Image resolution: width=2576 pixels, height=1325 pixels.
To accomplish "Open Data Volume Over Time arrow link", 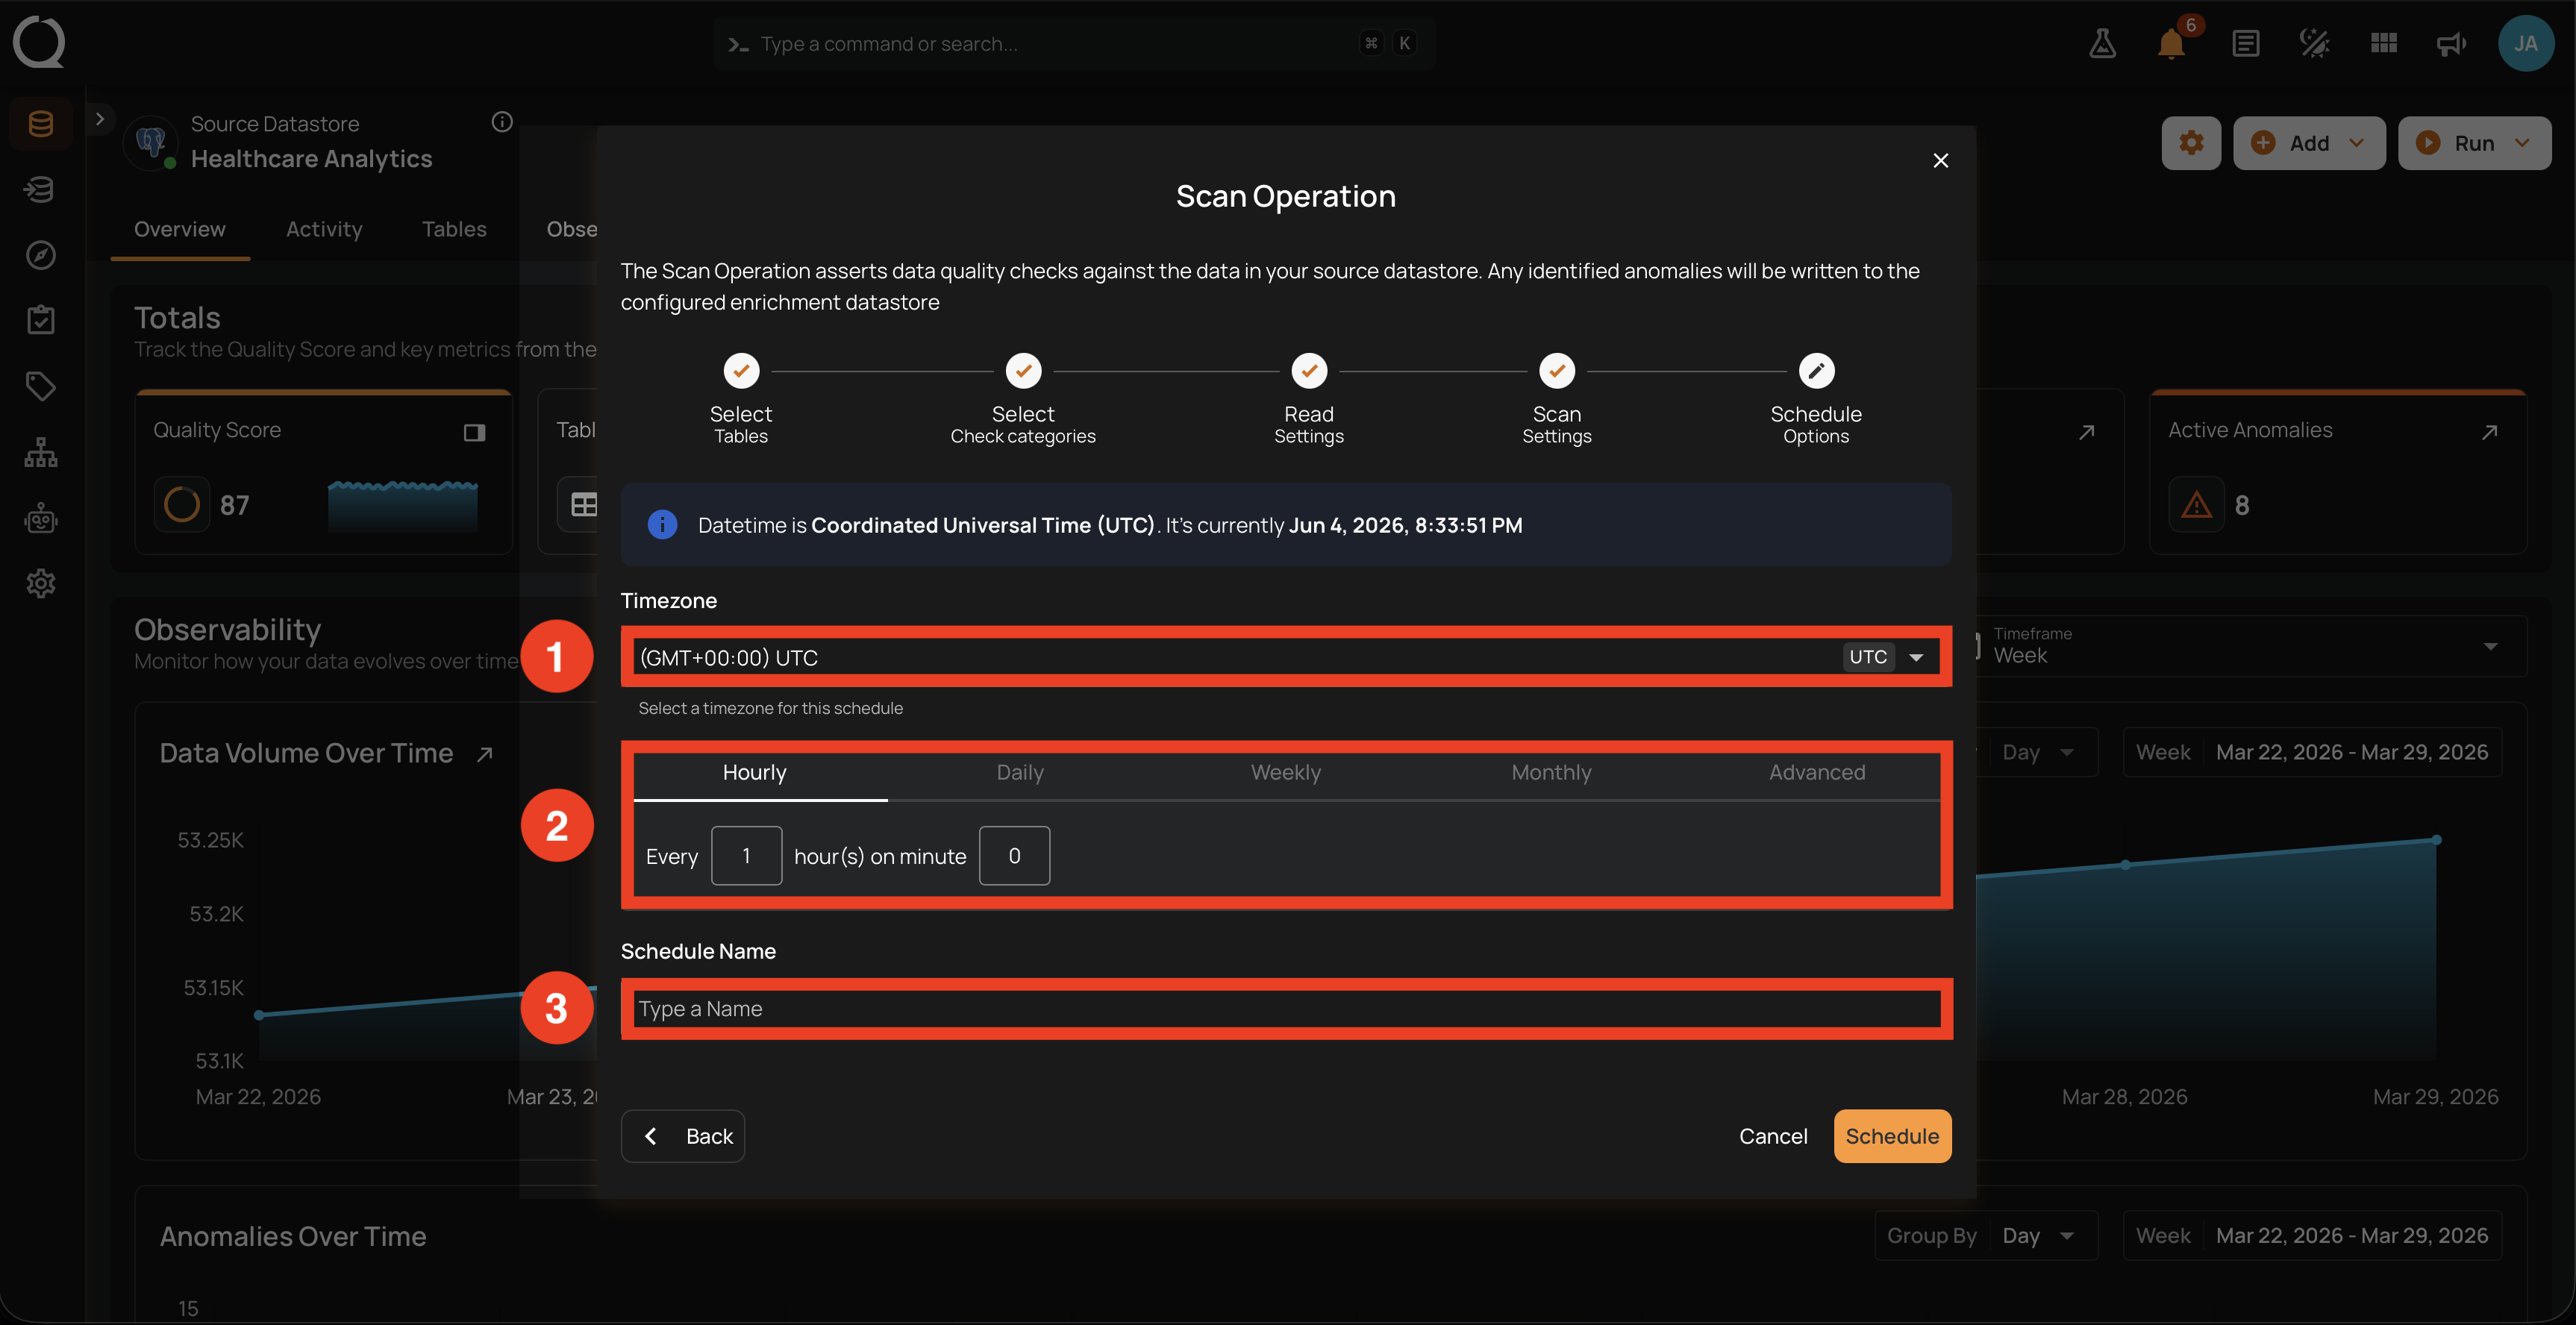I will [485, 754].
